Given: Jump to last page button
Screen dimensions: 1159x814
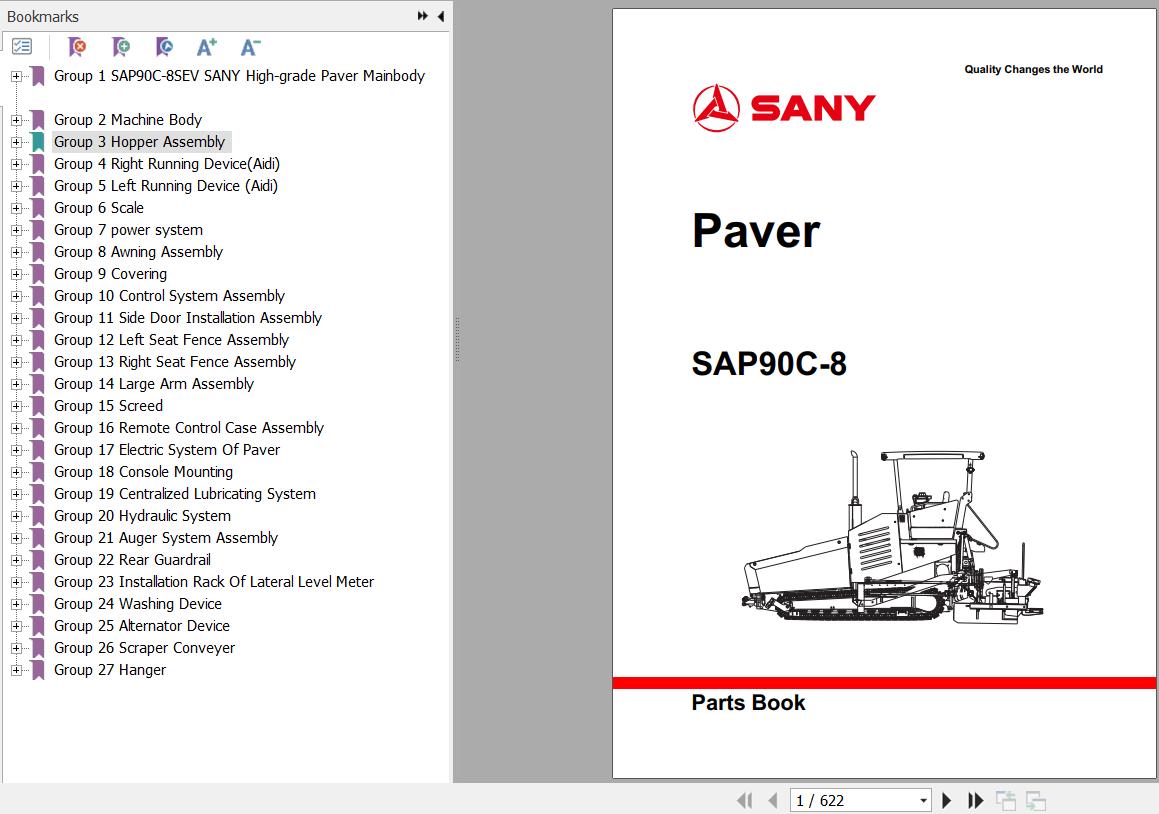Looking at the screenshot, I should click(x=976, y=800).
